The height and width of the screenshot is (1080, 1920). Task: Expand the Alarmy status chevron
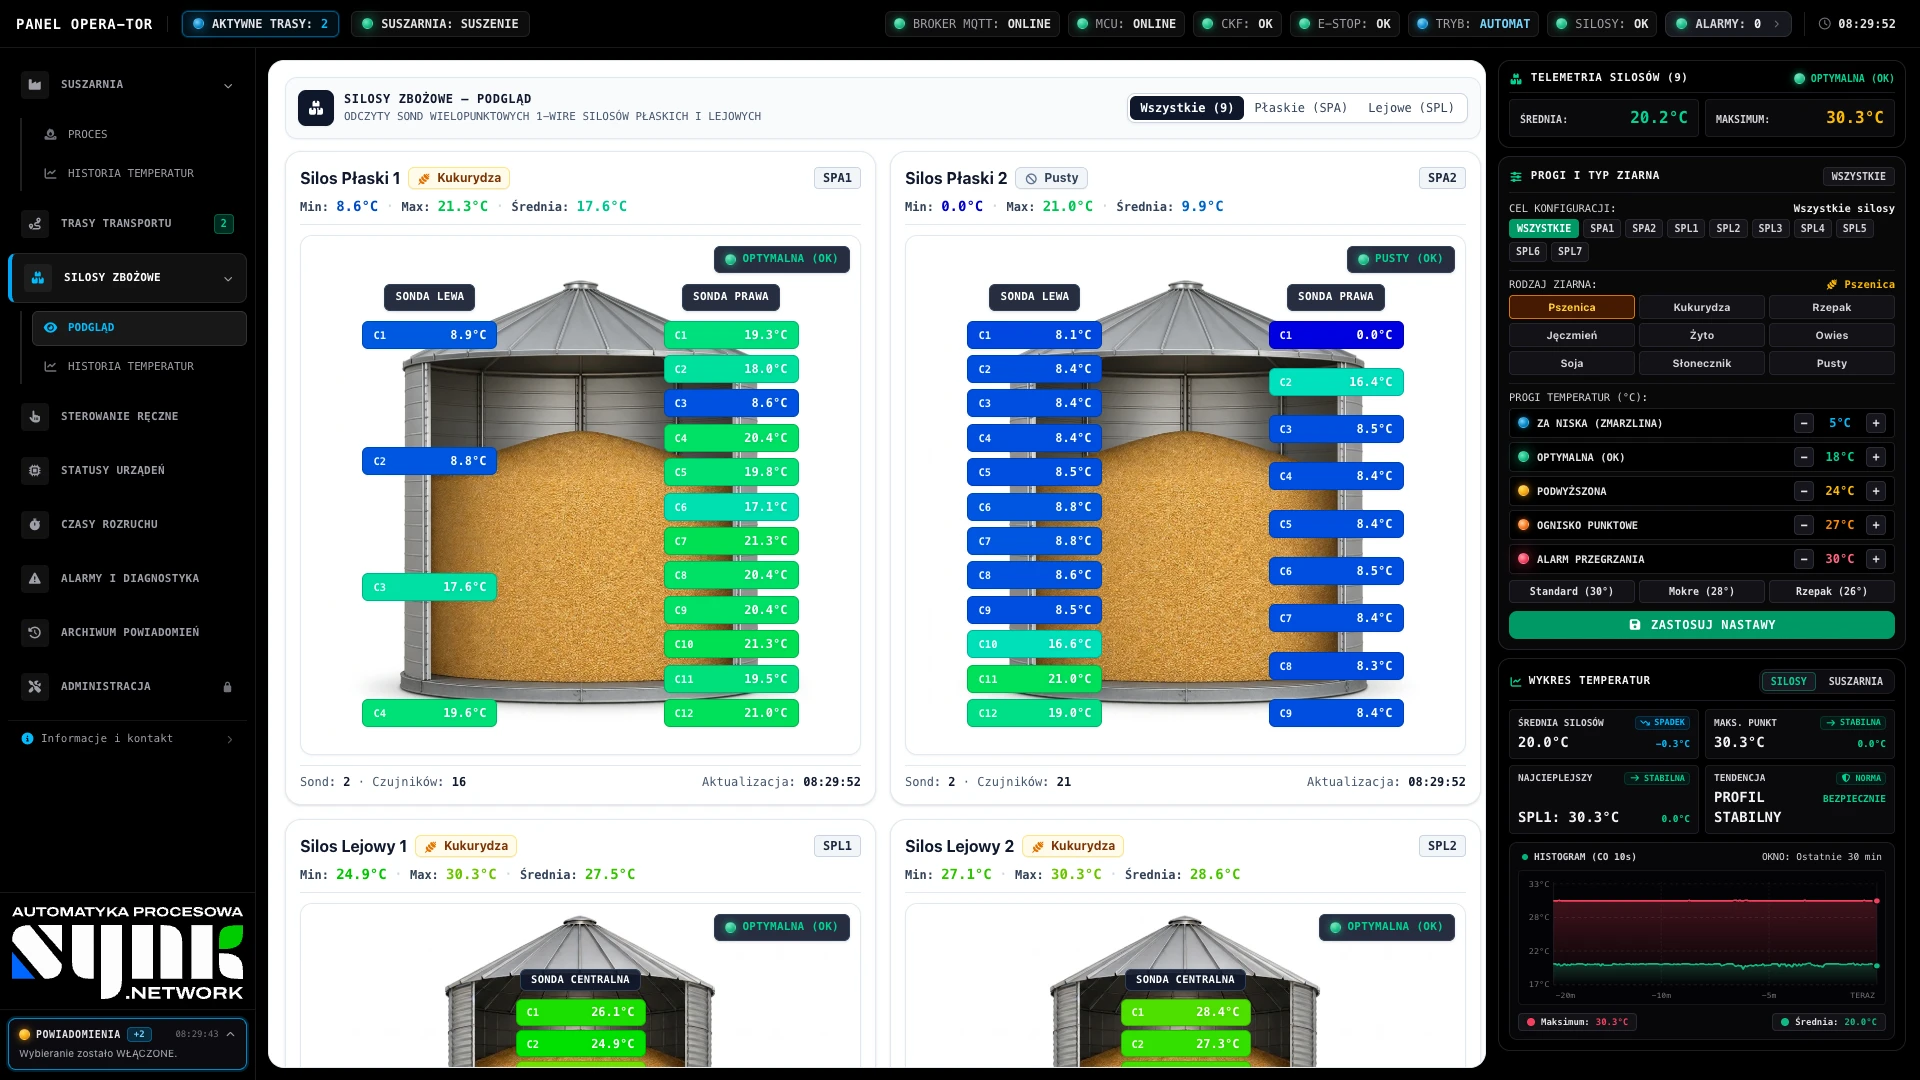1776,24
